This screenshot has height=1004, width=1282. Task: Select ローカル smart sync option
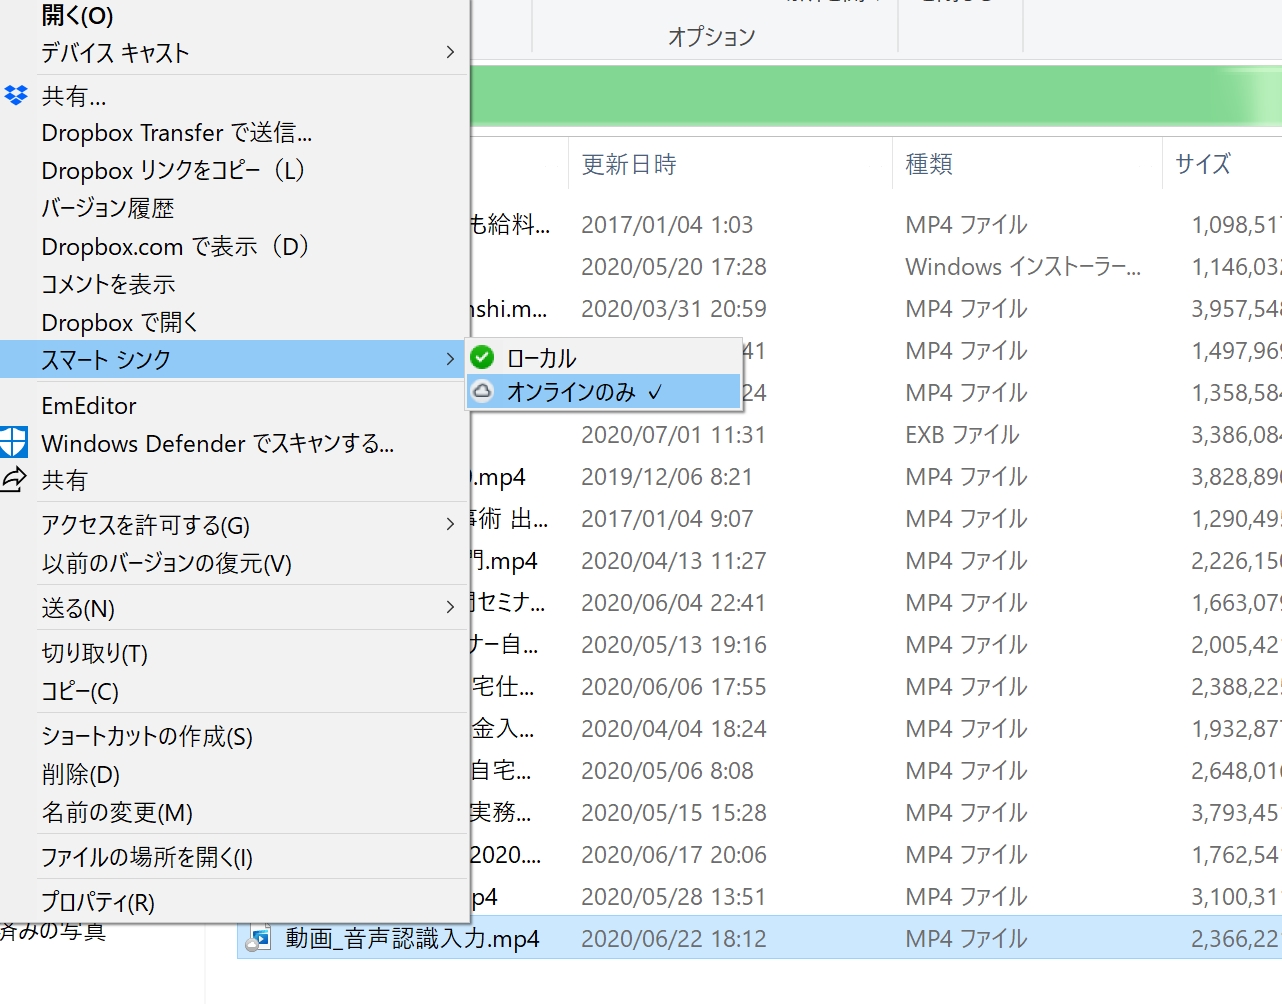(x=541, y=358)
